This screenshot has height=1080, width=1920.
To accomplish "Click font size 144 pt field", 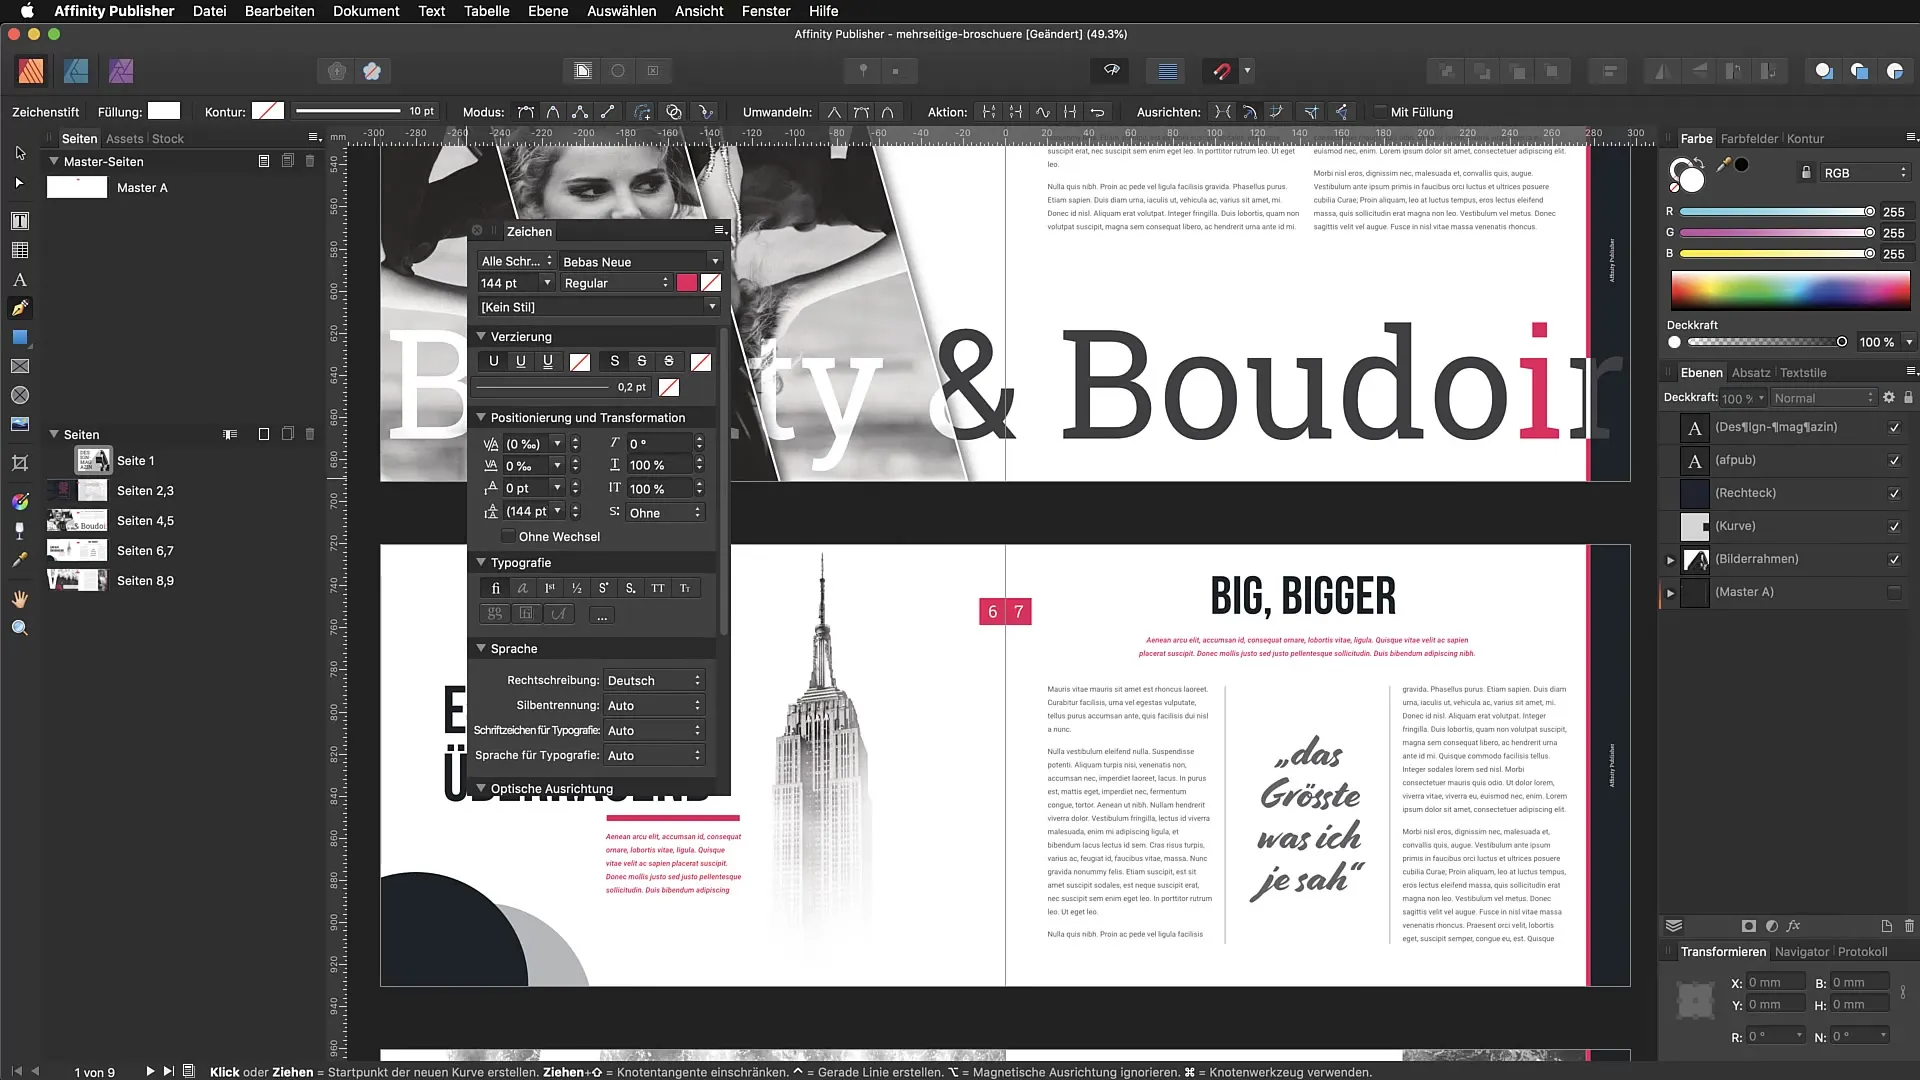I will (x=509, y=283).
